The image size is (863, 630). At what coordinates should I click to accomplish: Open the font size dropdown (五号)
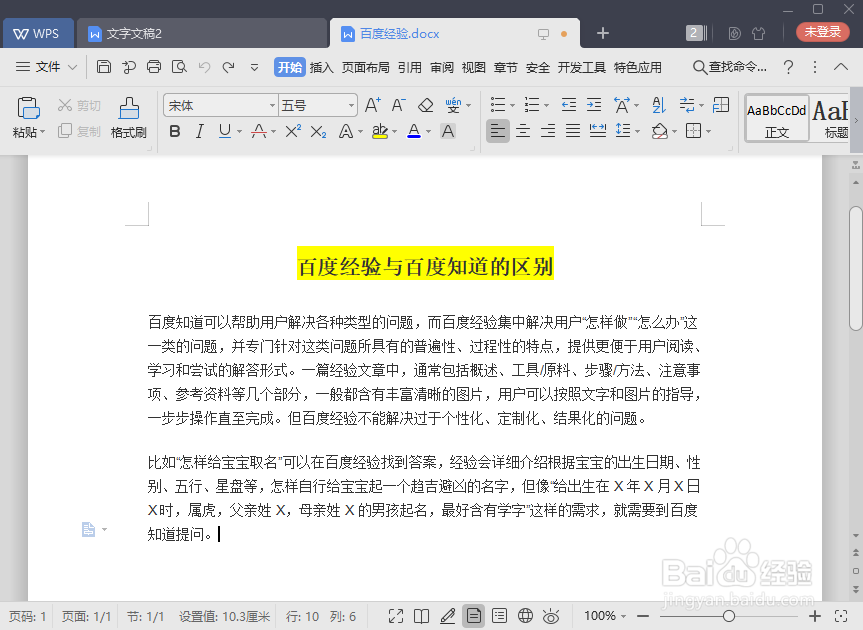351,105
